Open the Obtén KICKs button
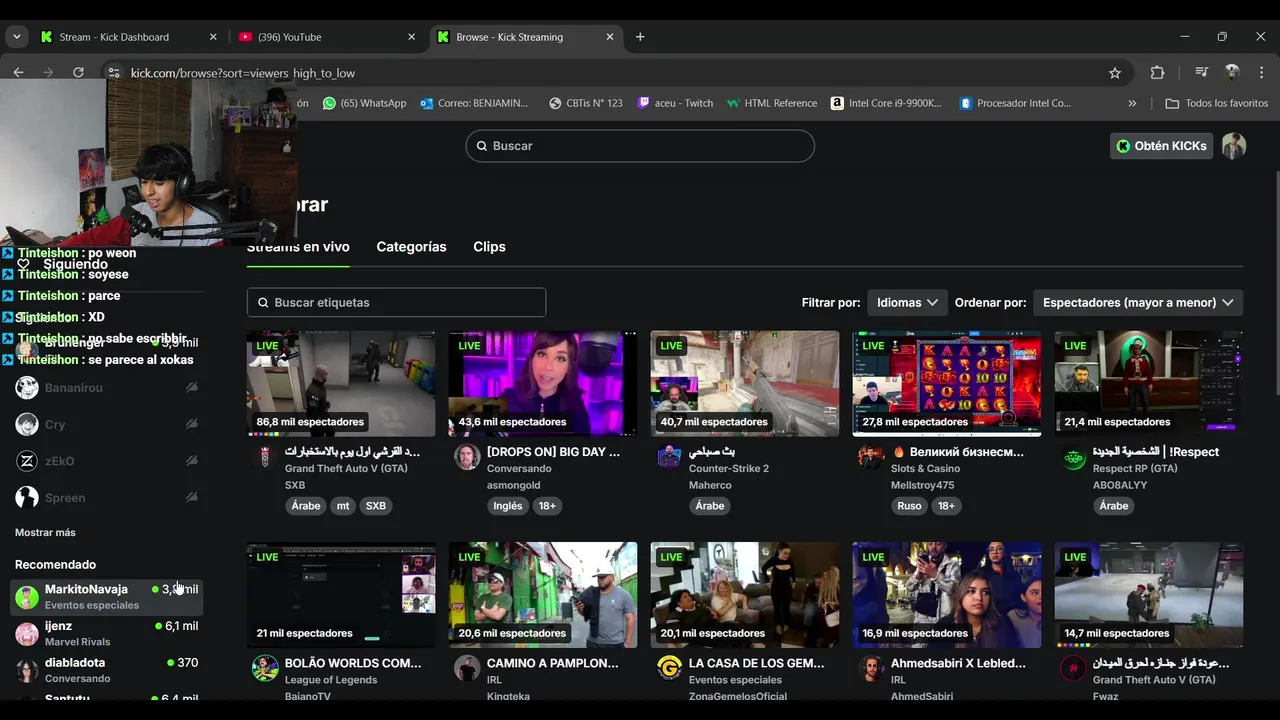 pyautogui.click(x=1161, y=146)
